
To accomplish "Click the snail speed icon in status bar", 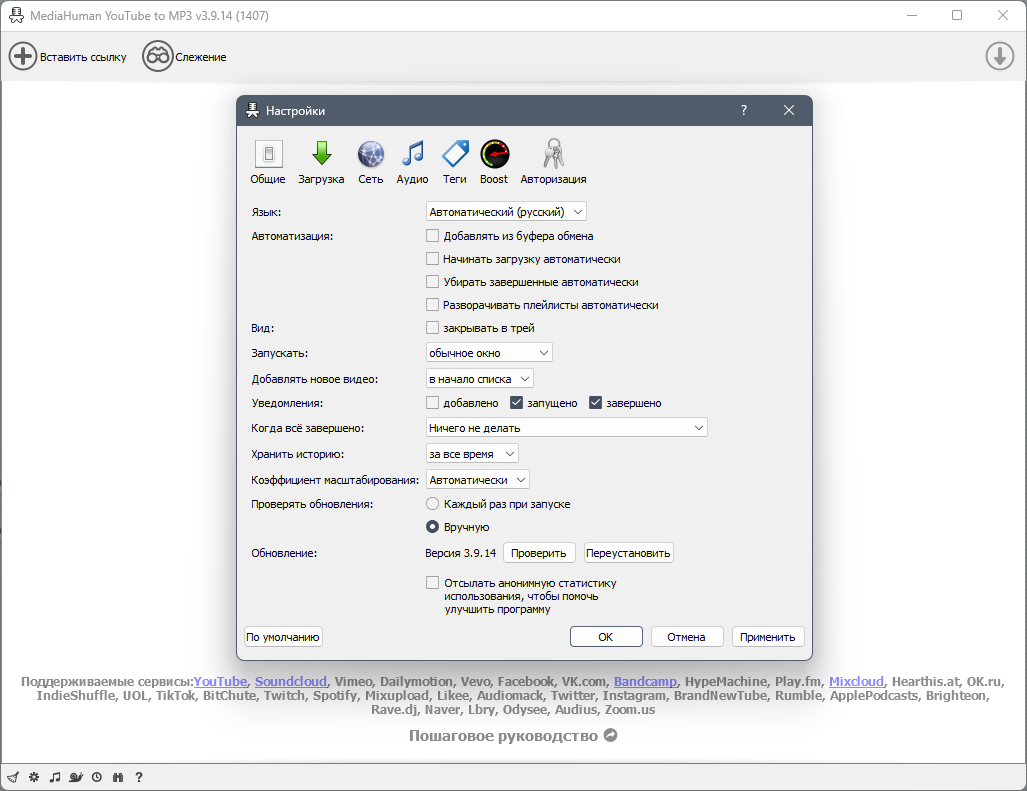I will point(76,777).
